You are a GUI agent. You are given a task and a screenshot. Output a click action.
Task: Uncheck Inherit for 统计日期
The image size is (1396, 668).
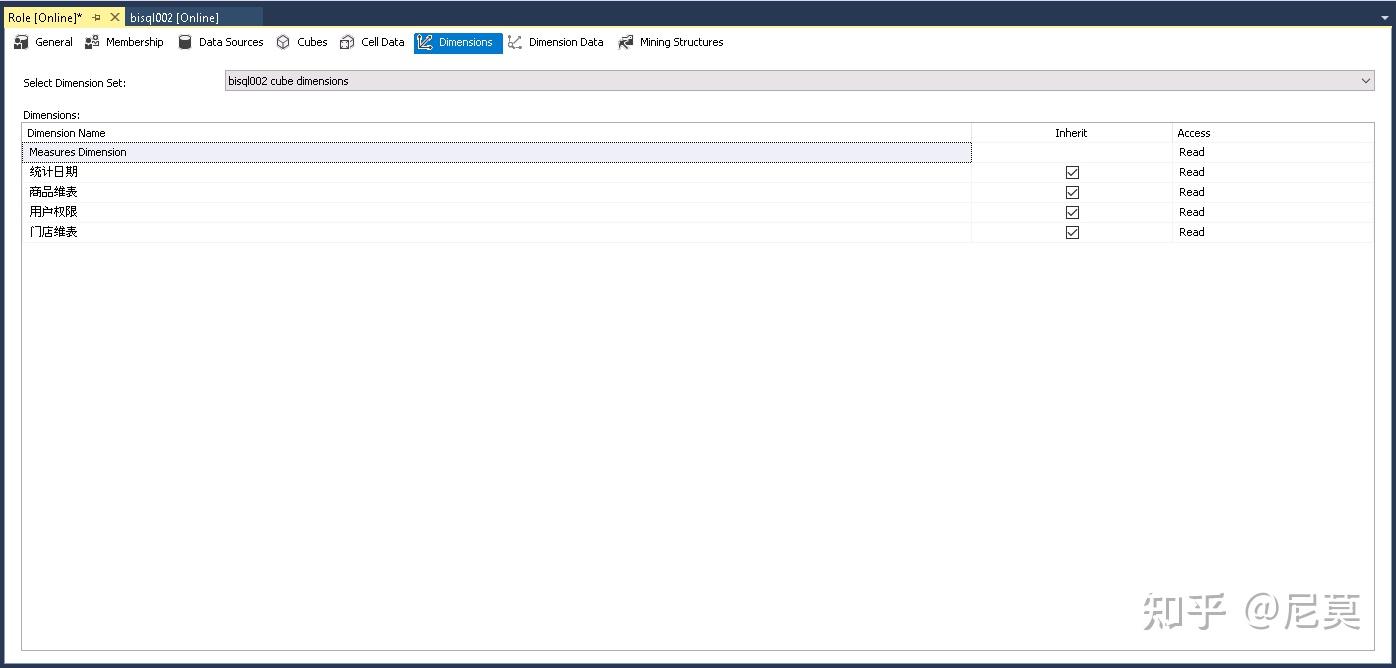[1072, 172]
